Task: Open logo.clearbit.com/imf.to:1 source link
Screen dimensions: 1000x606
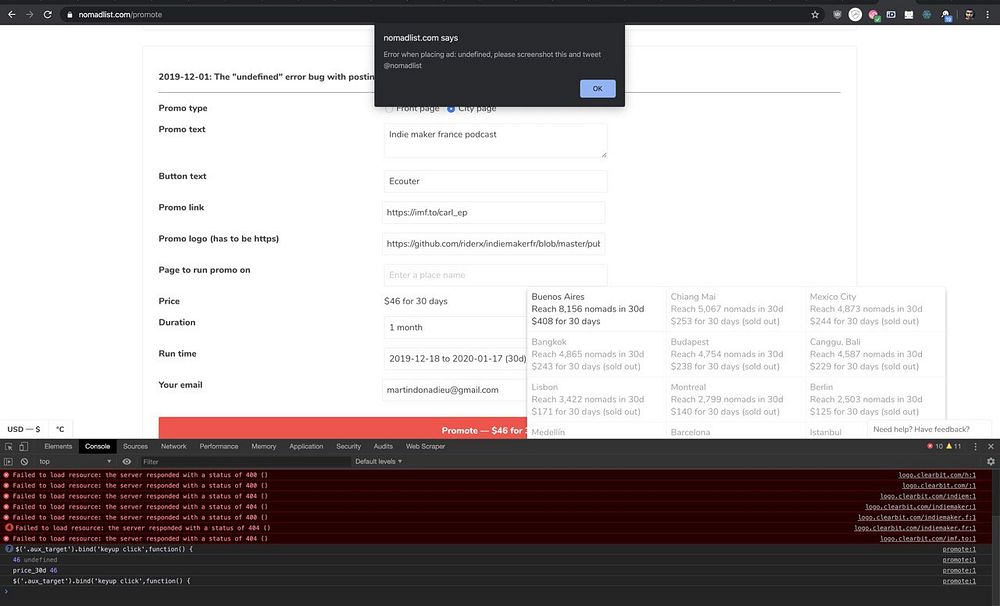Action: point(927,538)
